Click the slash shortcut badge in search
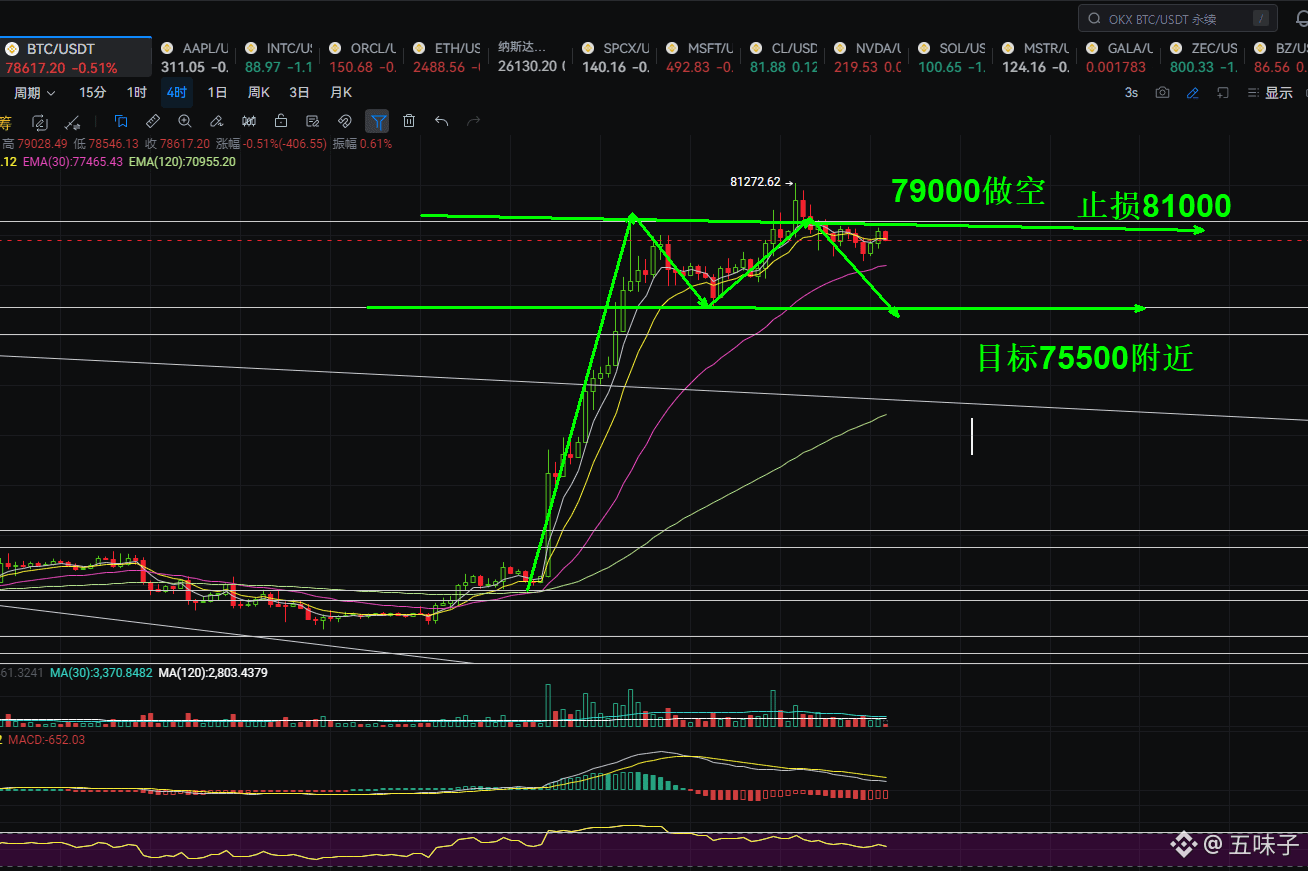The image size is (1308, 871). coord(1261,18)
